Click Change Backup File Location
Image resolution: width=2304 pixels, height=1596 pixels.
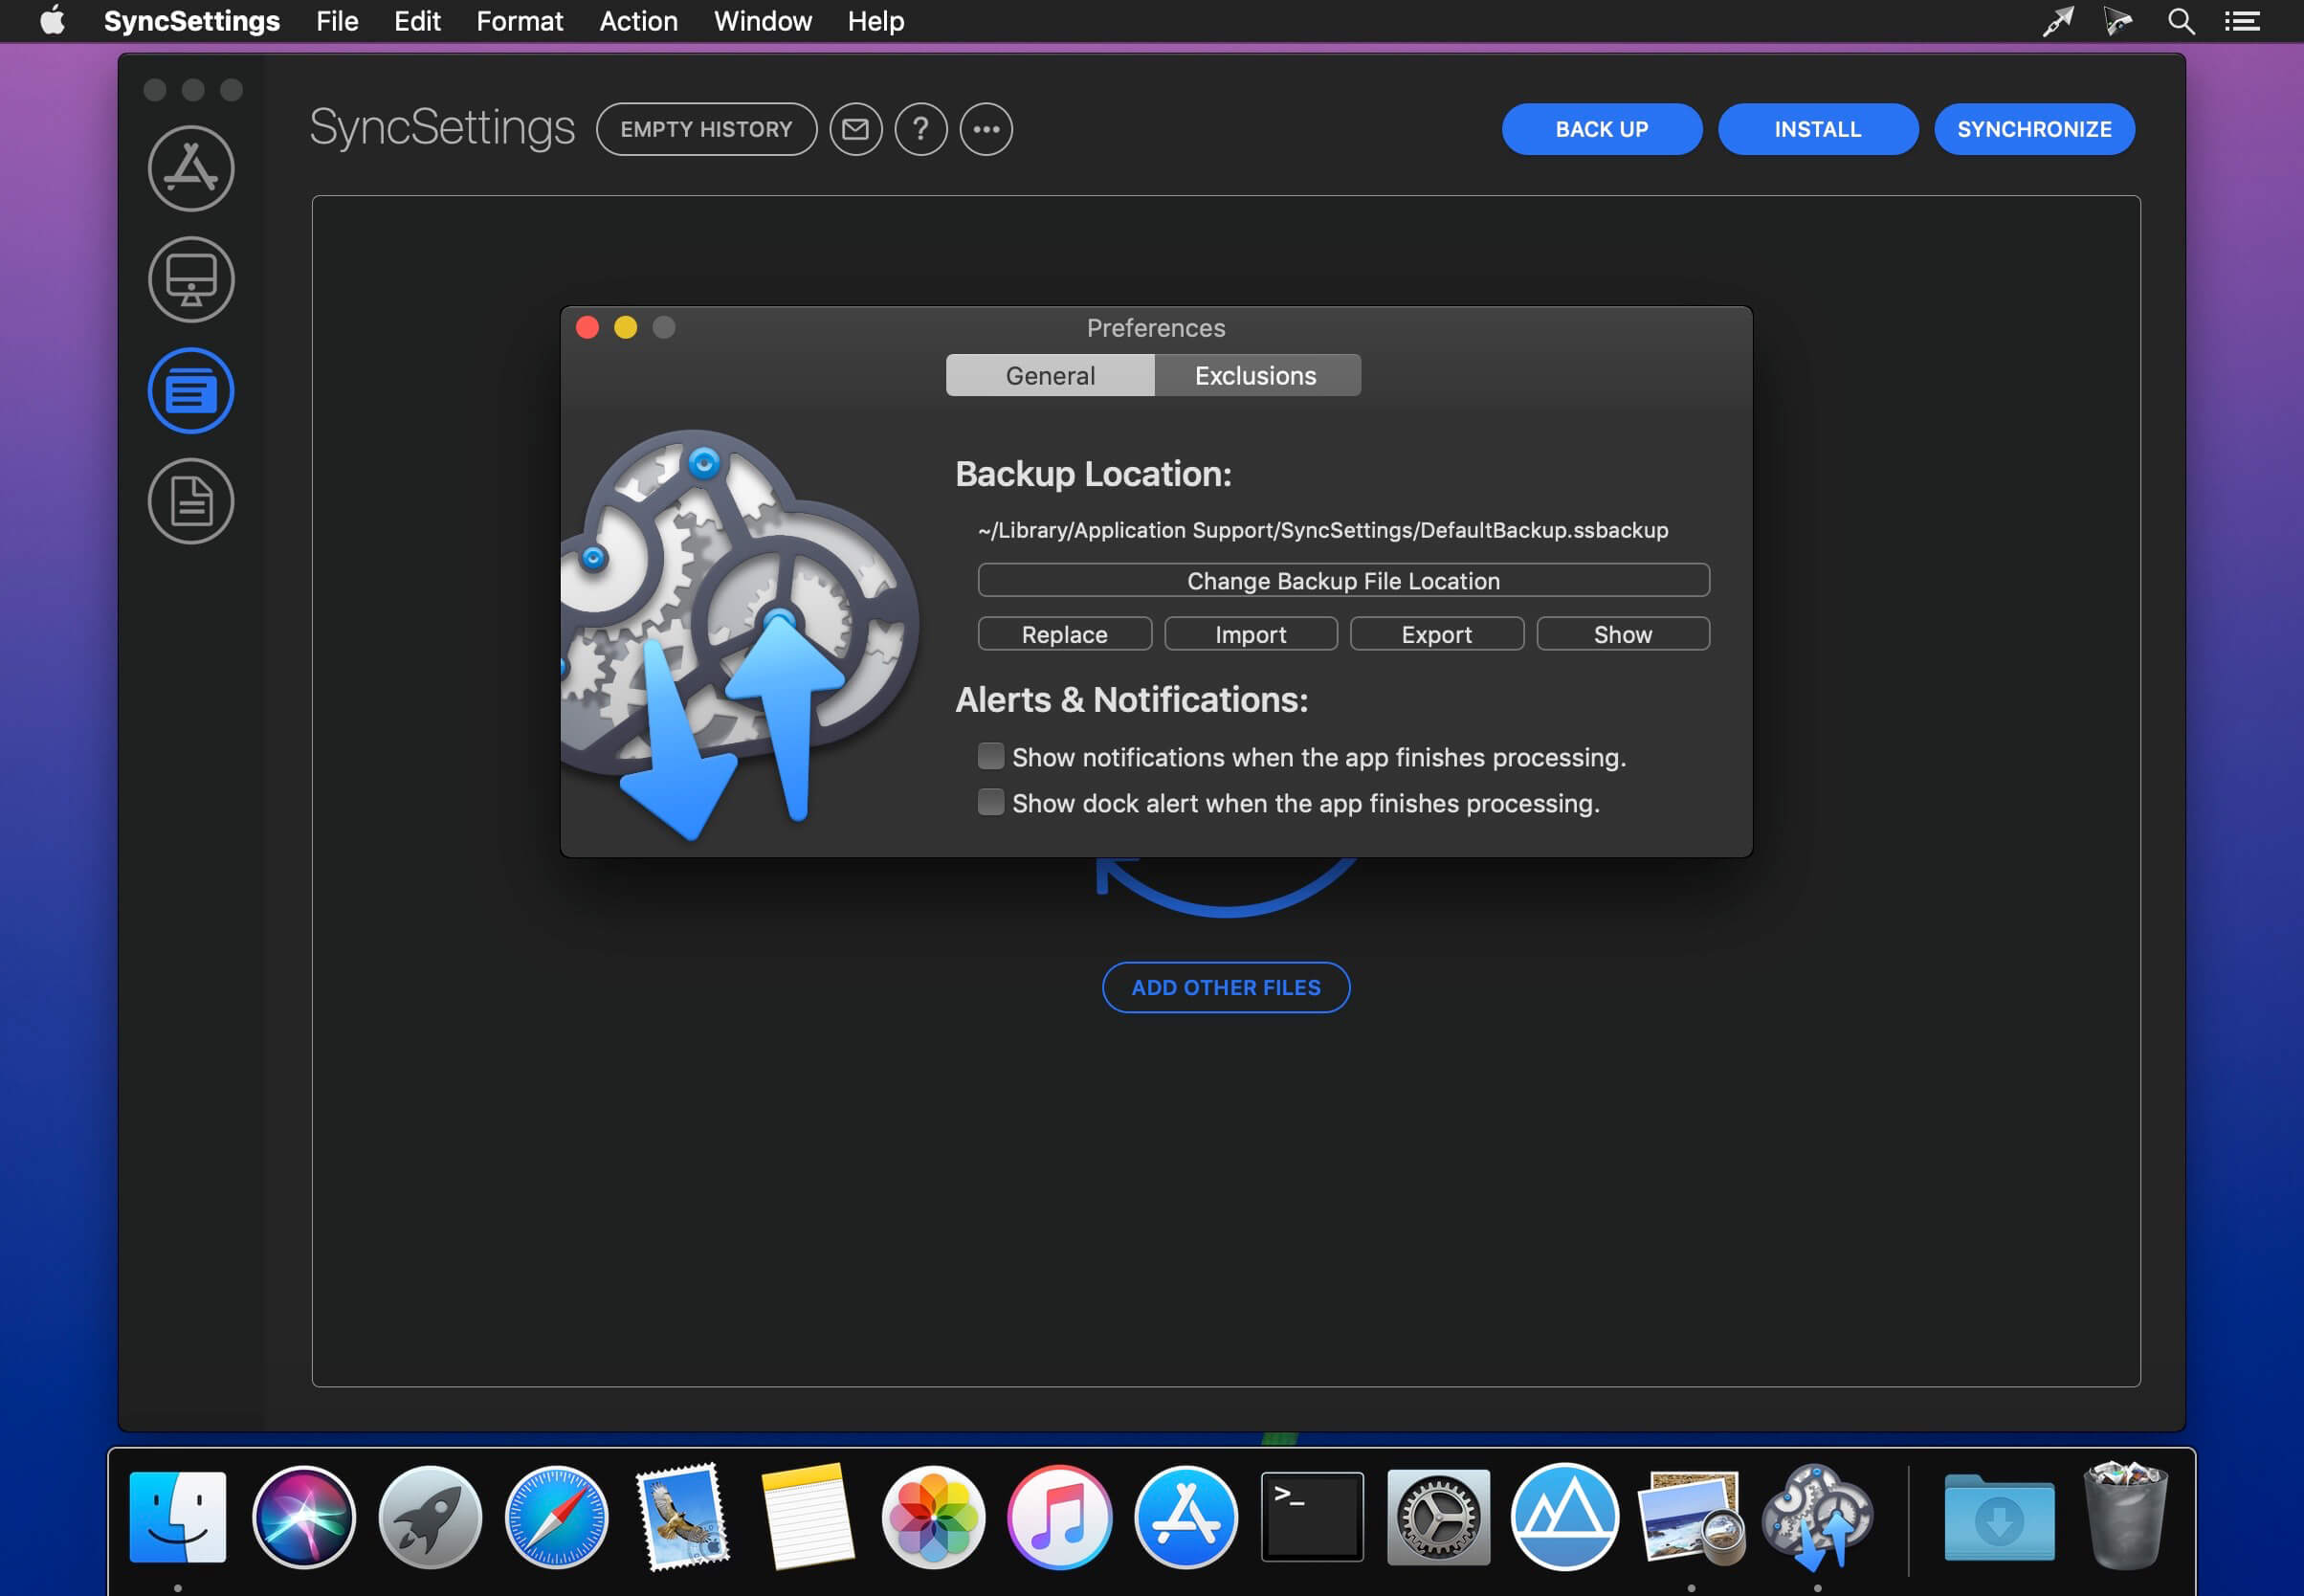[x=1343, y=581]
